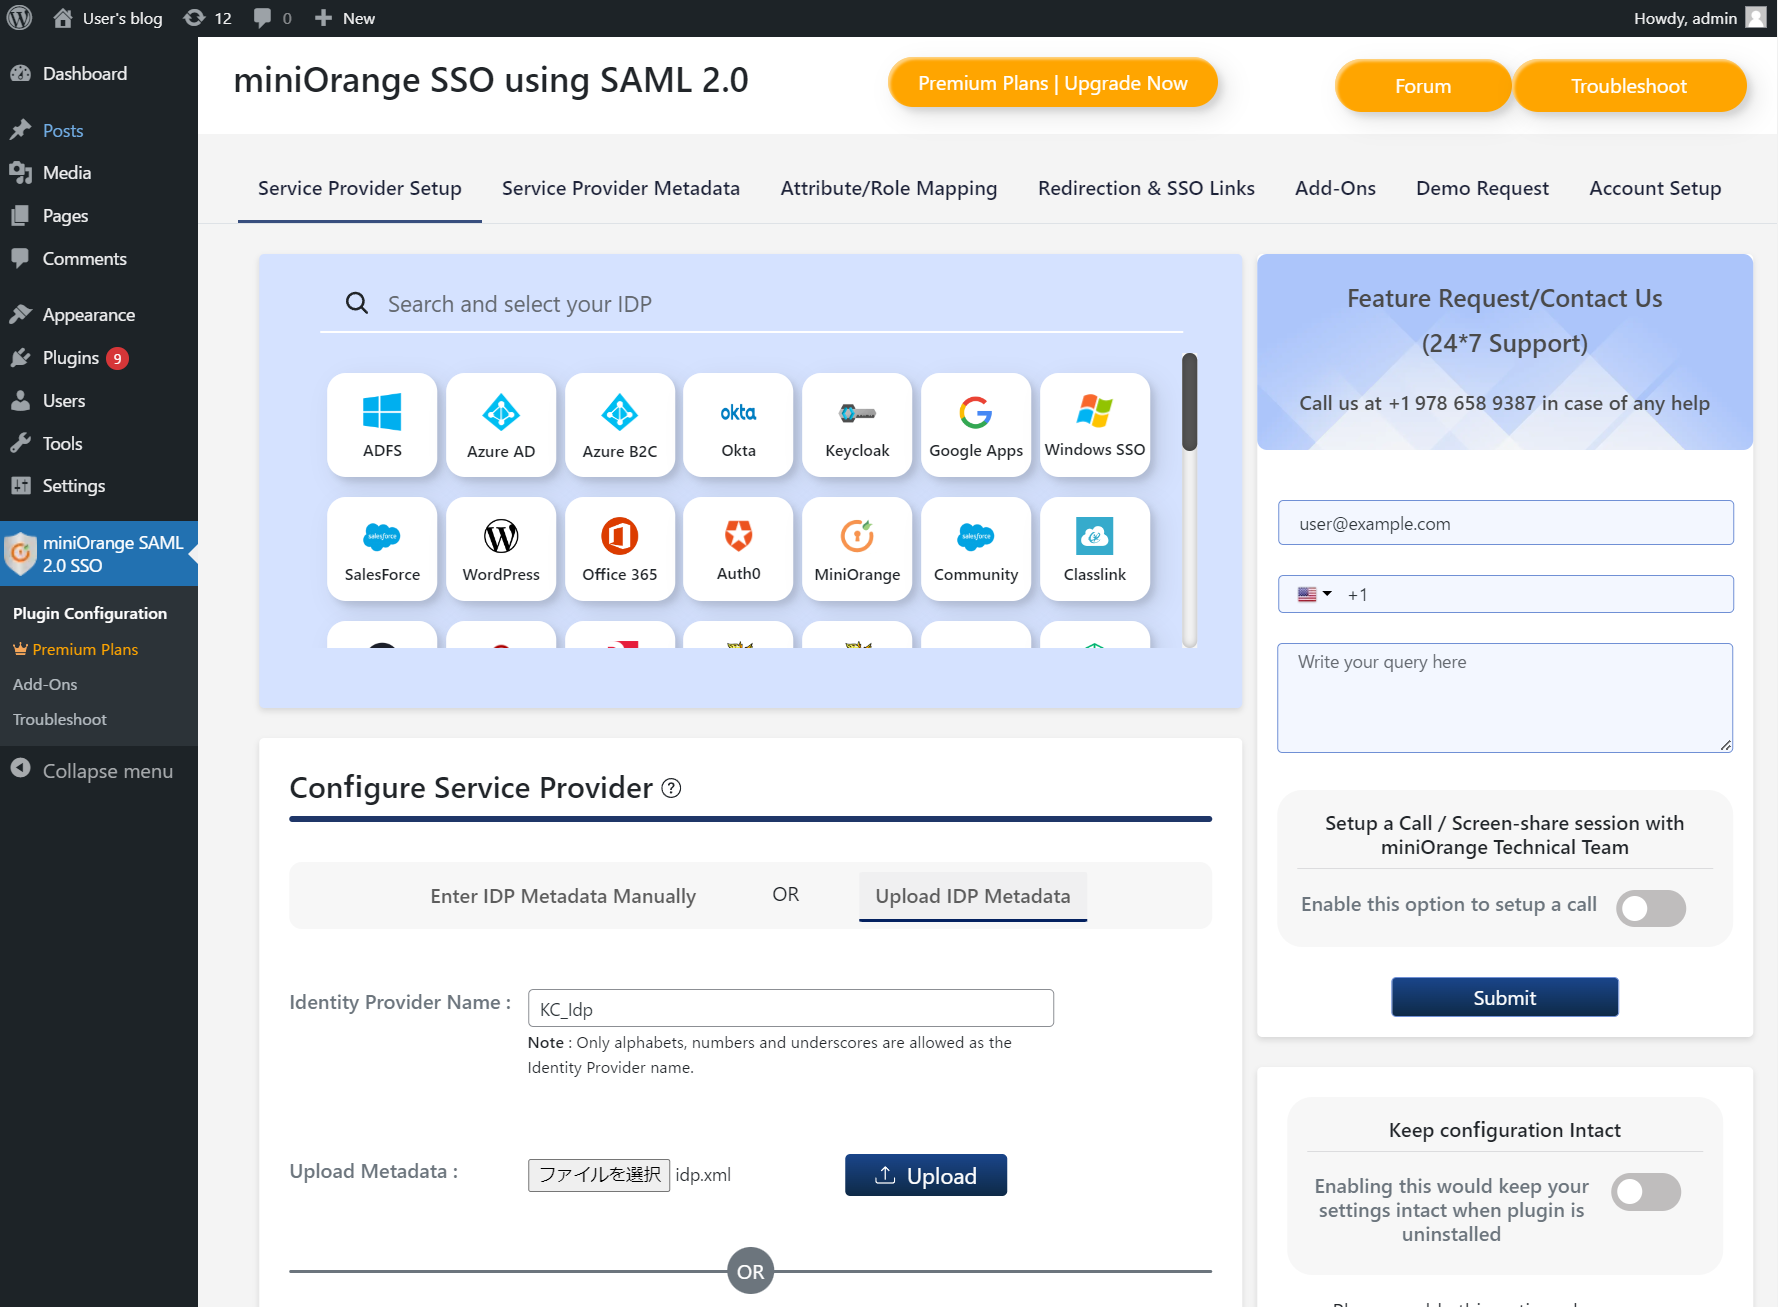Open Troubleshoot in the sidebar submenu
This screenshot has height=1307, width=1778.
point(60,720)
